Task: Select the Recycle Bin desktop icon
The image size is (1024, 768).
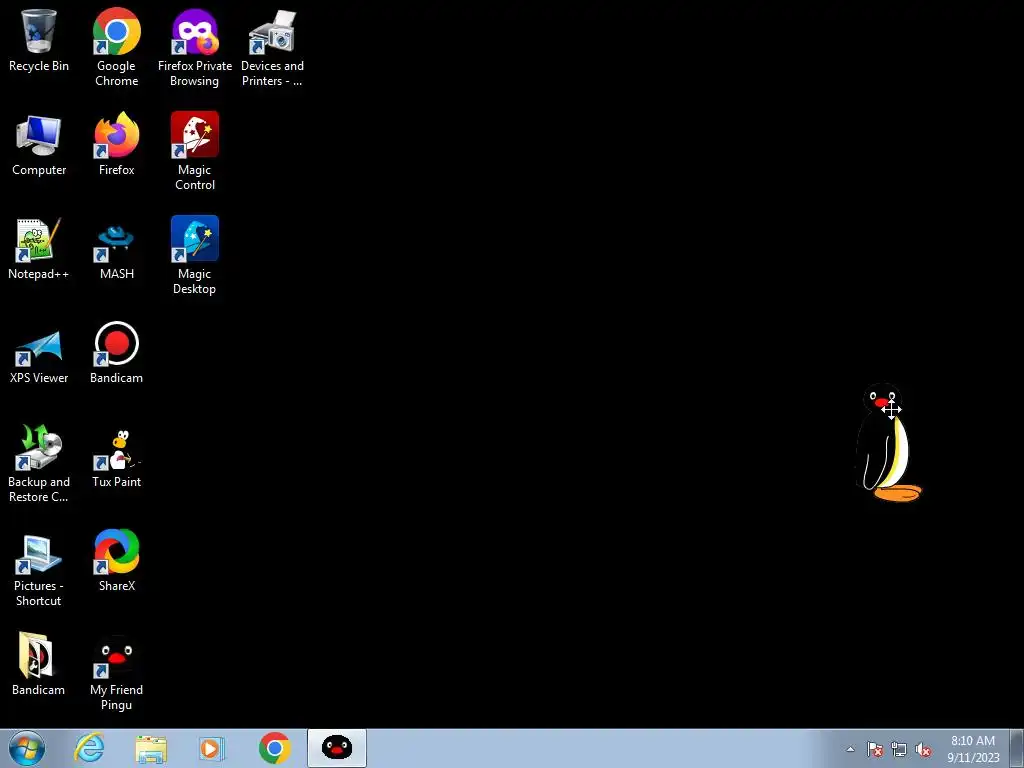Action: pyautogui.click(x=39, y=40)
